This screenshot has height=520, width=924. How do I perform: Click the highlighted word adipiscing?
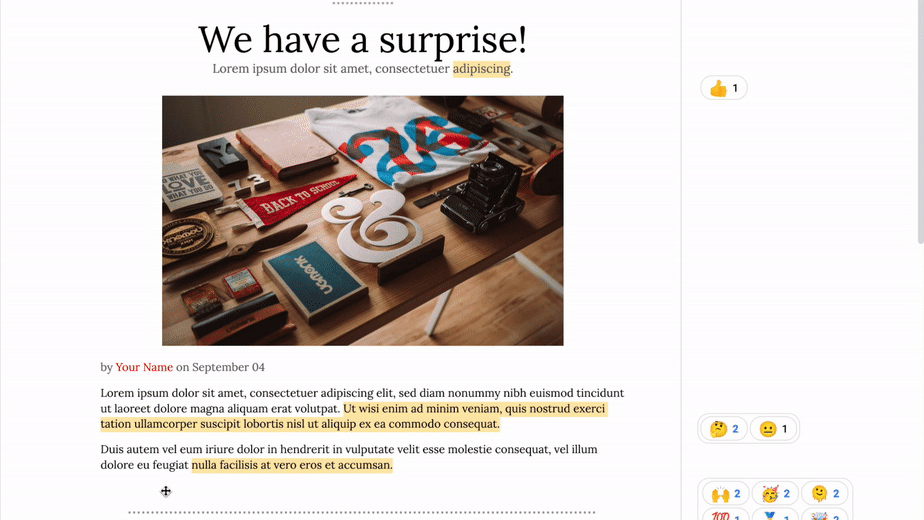[481, 69]
